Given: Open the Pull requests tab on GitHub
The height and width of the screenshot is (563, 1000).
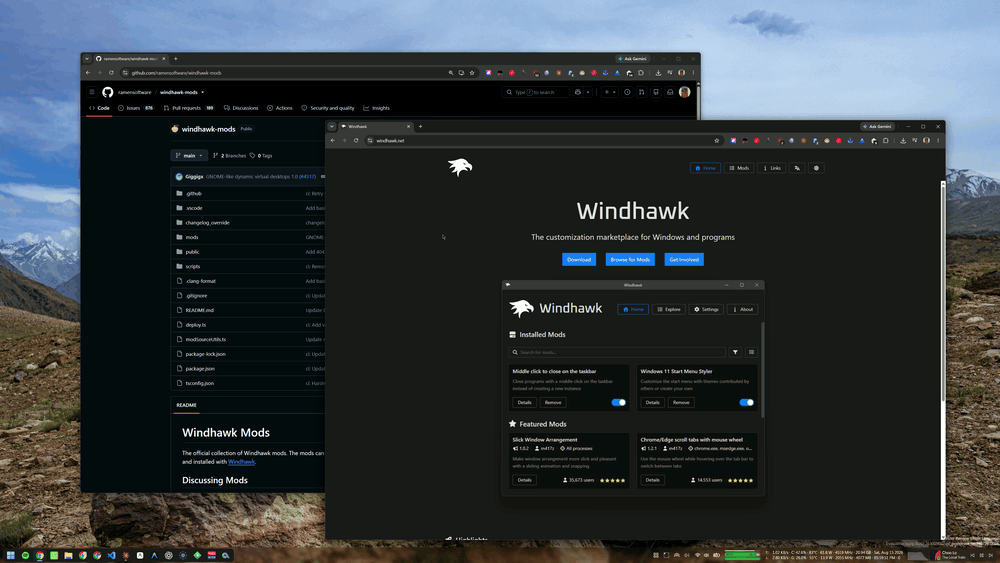Looking at the screenshot, I should [188, 108].
